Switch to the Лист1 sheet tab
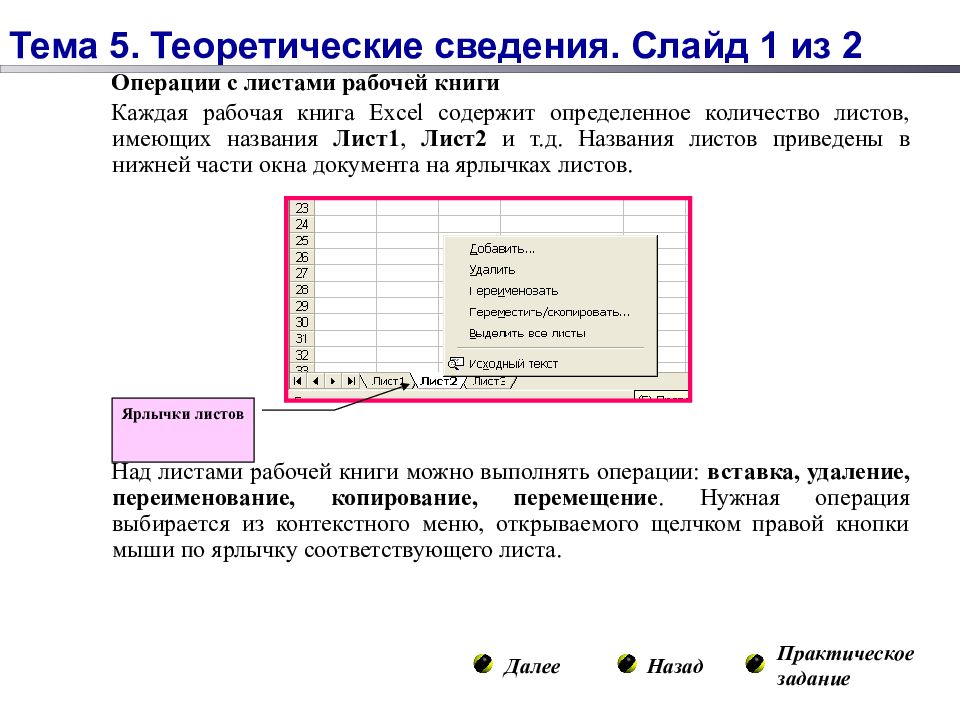This screenshot has height=720, width=960. [388, 381]
